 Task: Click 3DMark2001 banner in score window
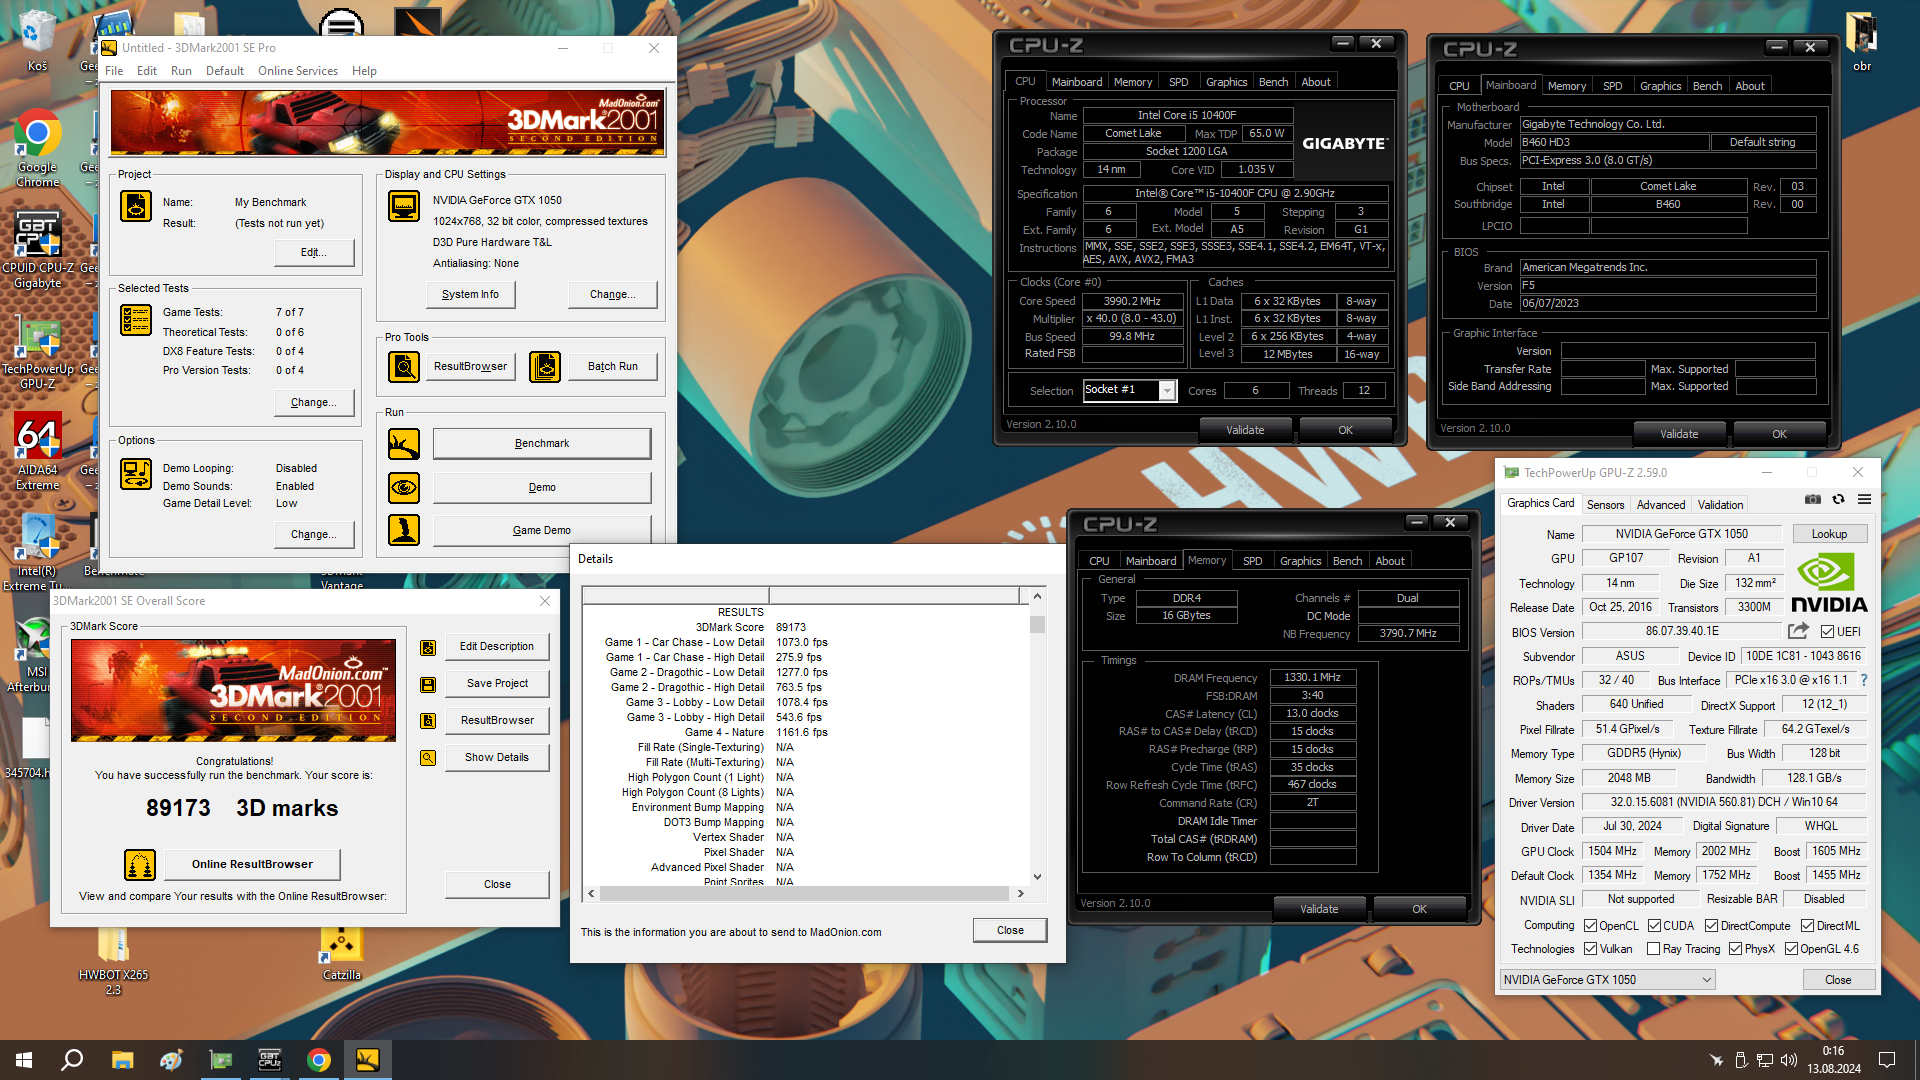(x=233, y=691)
